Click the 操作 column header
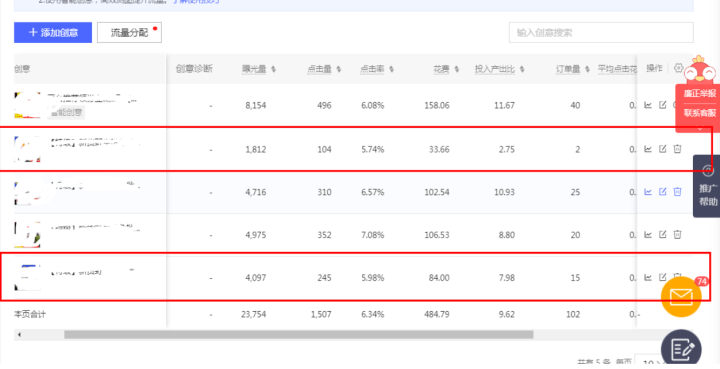This screenshot has height=369, width=720. [x=654, y=68]
